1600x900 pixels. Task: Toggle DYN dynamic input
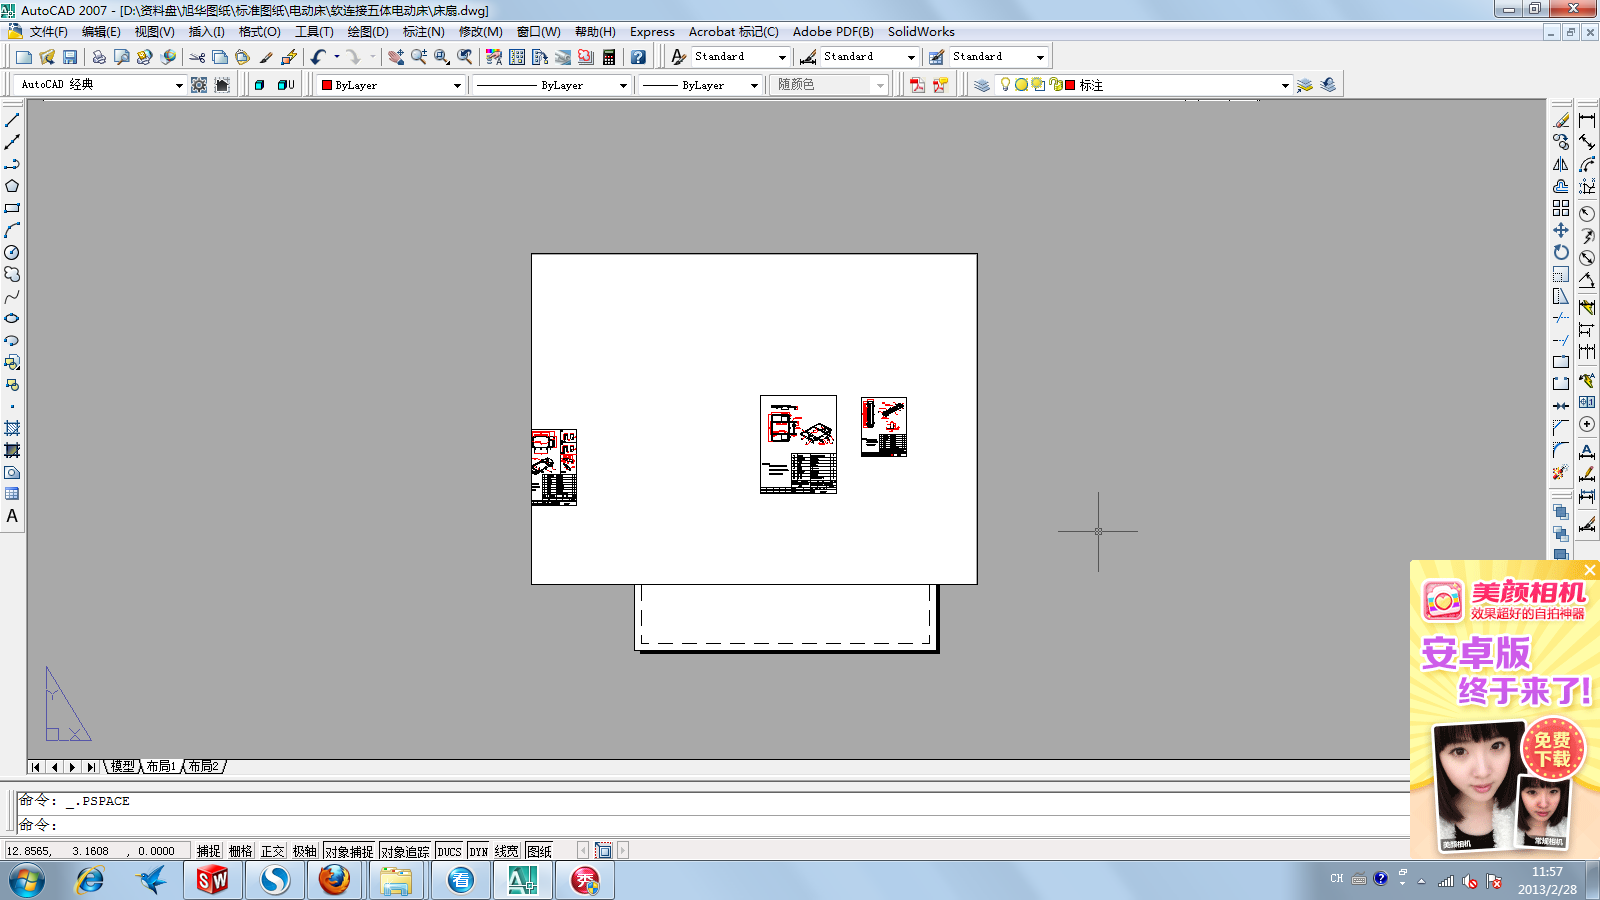coord(479,851)
